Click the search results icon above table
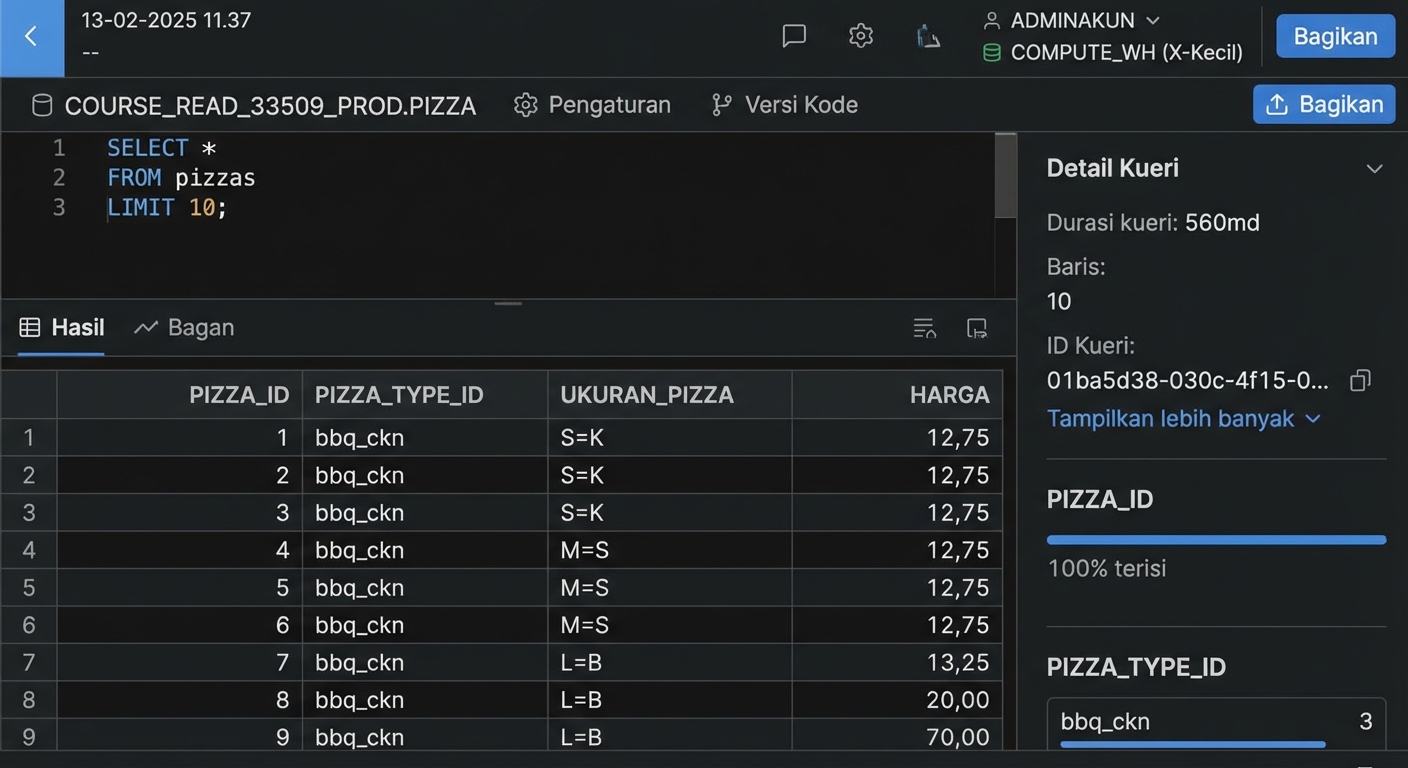Image resolution: width=1408 pixels, height=768 pixels. coord(924,328)
